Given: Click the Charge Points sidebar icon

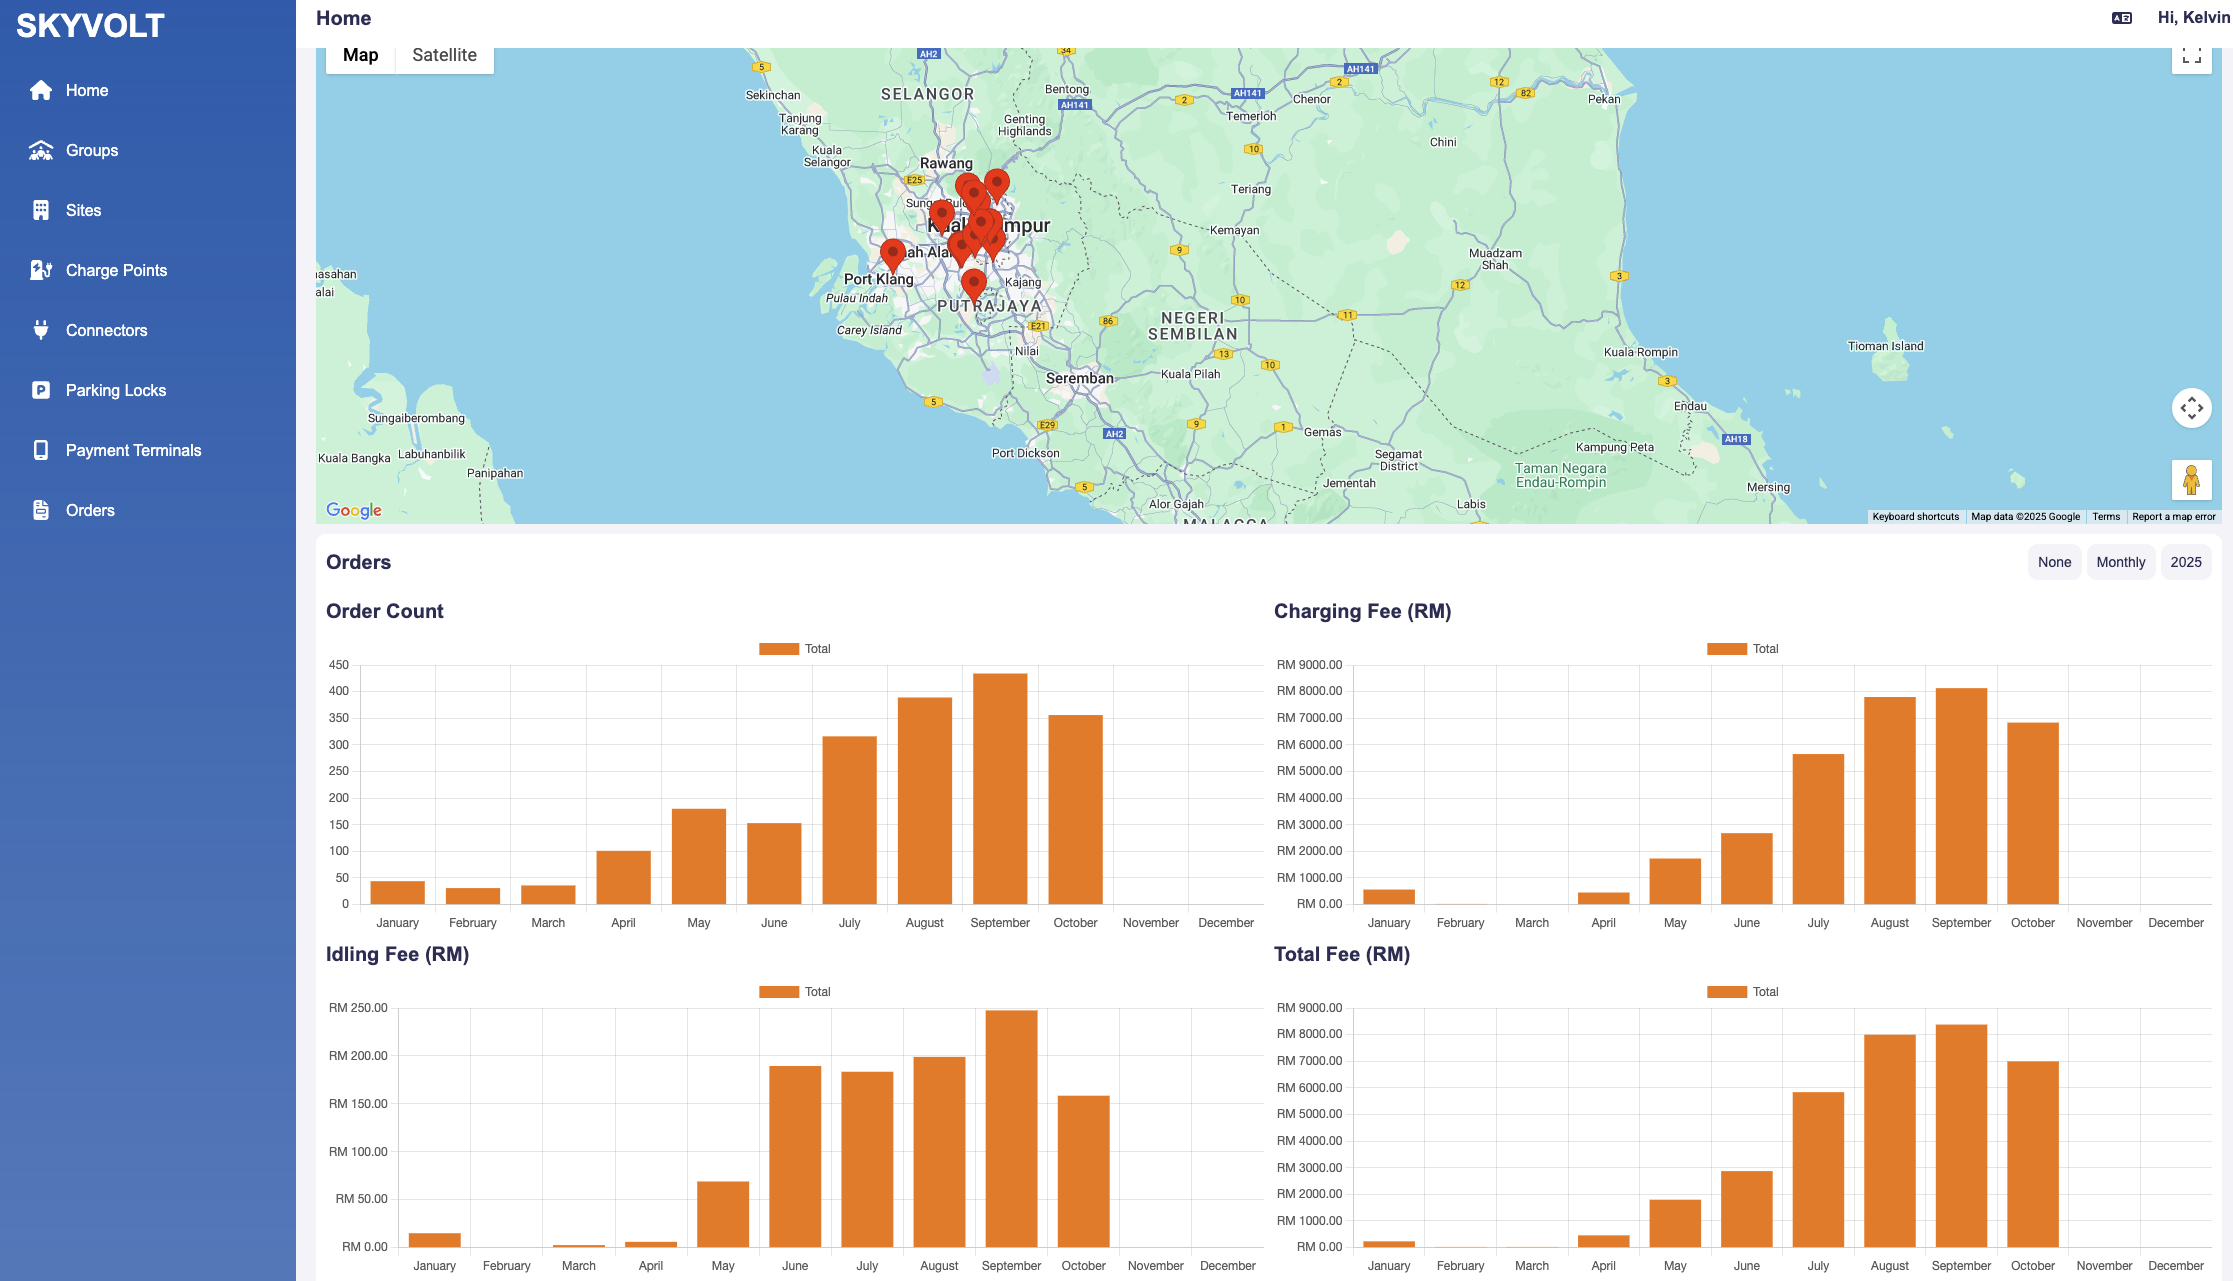Looking at the screenshot, I should pyautogui.click(x=40, y=270).
